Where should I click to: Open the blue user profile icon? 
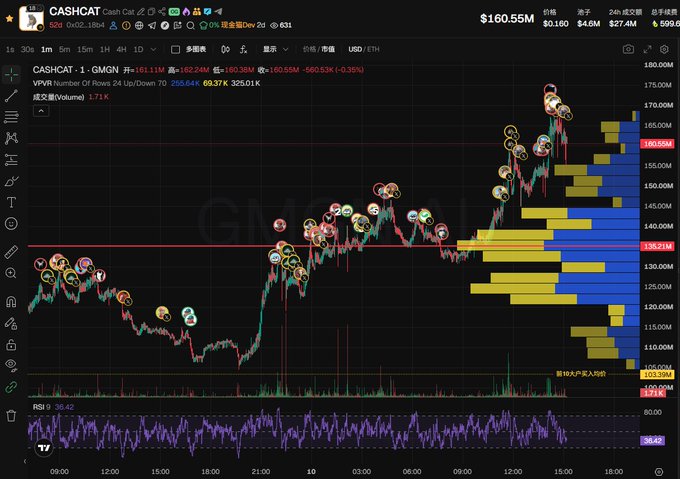click(113, 26)
